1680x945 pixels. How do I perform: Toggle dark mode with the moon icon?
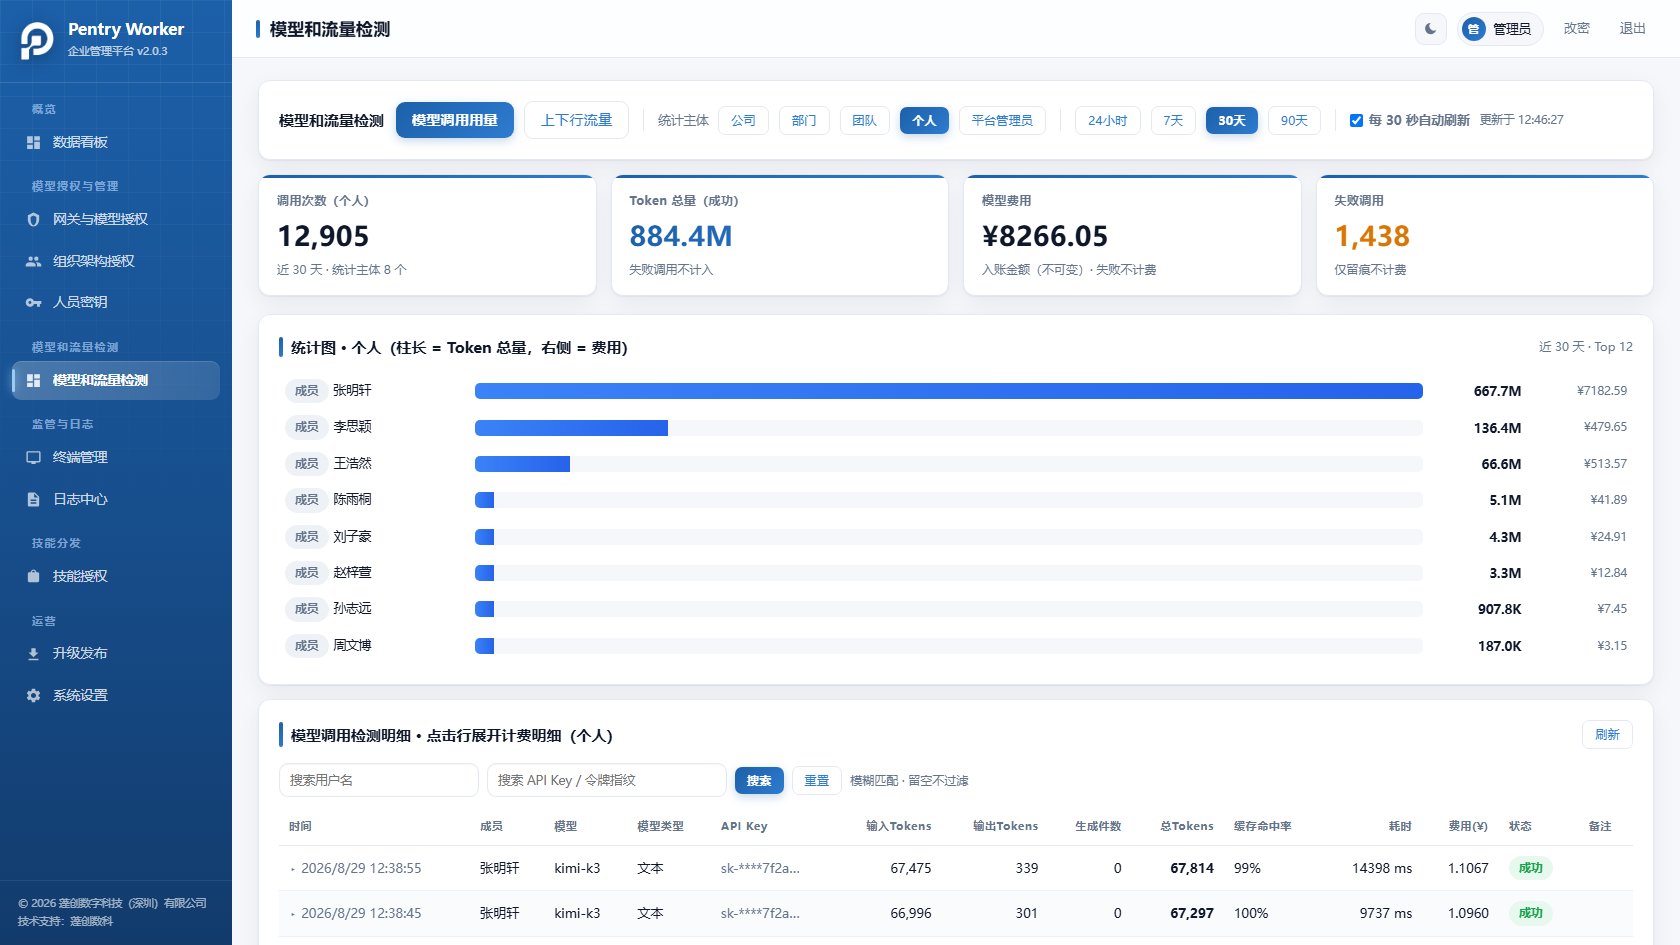click(1431, 29)
